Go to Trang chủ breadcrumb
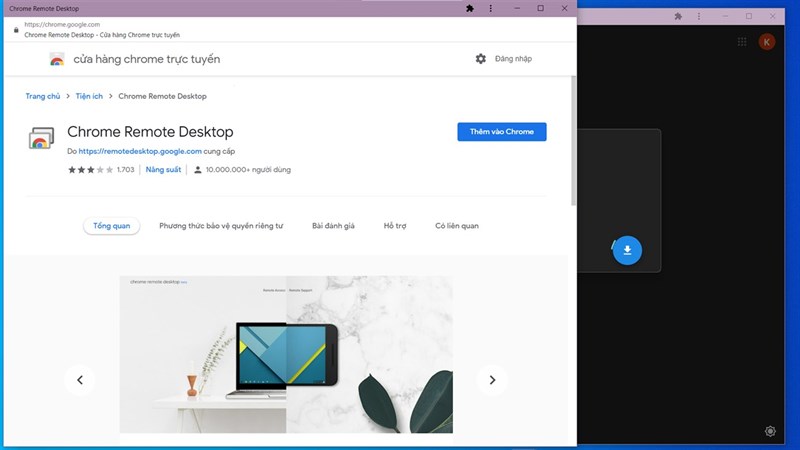 43,96
